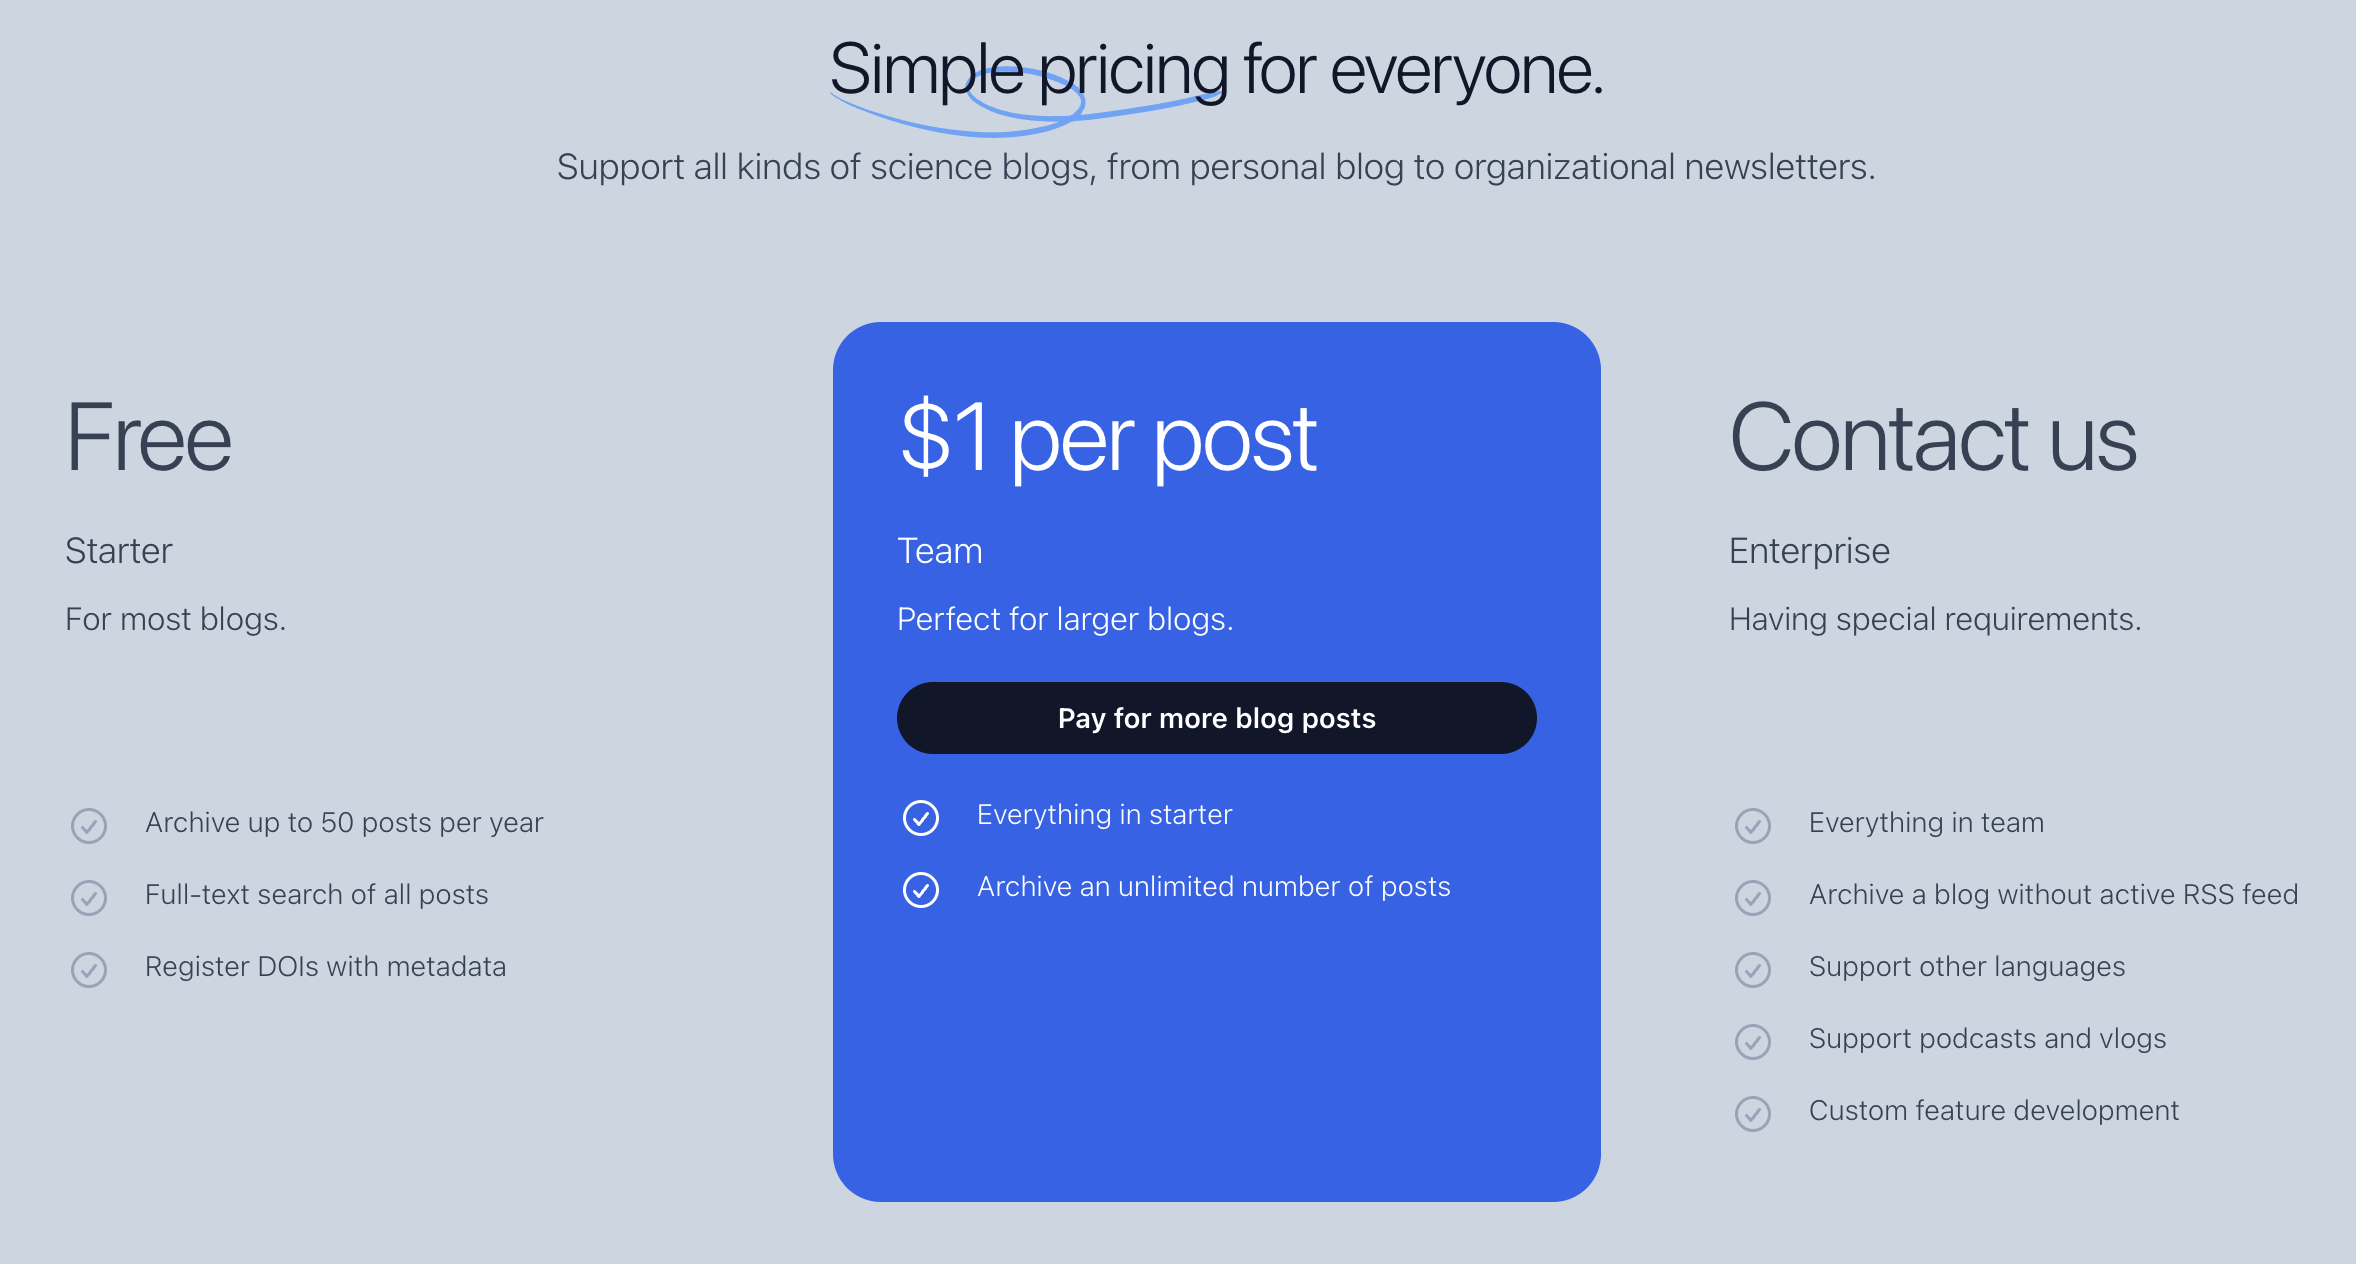2356x1264 pixels.
Task: Click the Simple pricing for everyone title
Action: point(1216,70)
